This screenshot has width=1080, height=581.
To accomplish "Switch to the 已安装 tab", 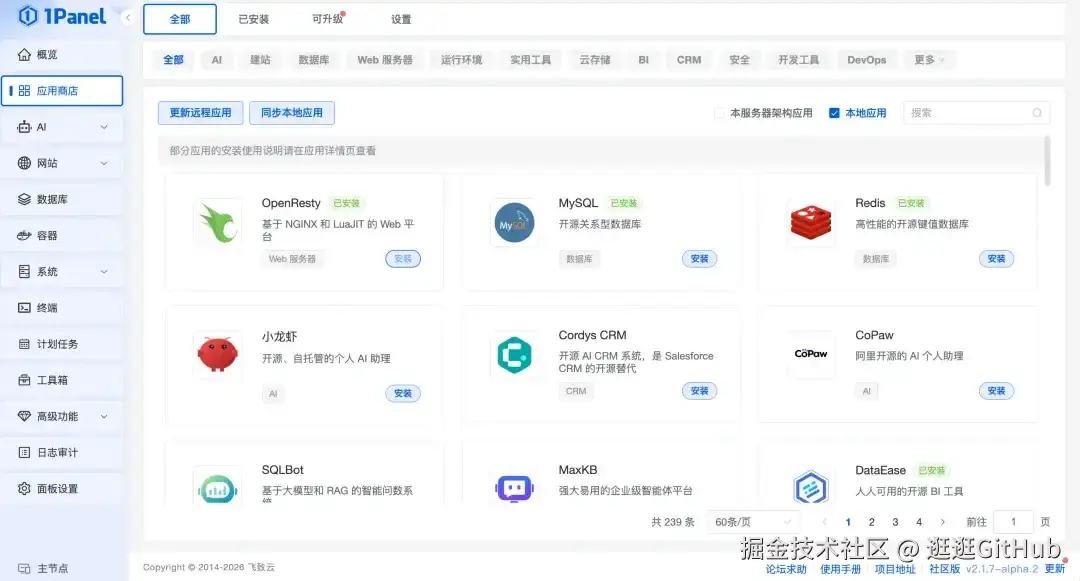I will pos(253,19).
